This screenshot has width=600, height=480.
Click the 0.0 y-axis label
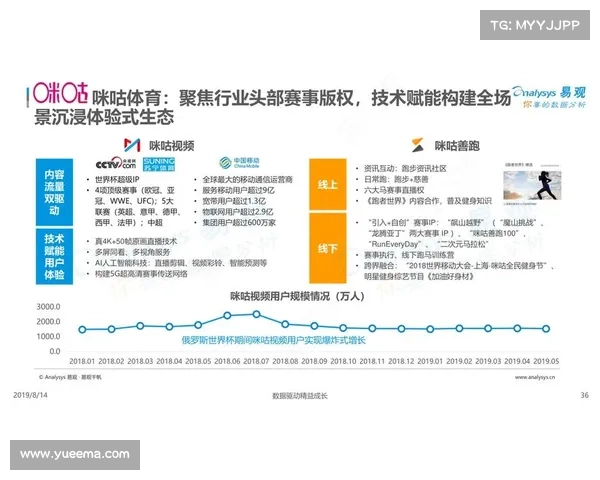pos(55,351)
